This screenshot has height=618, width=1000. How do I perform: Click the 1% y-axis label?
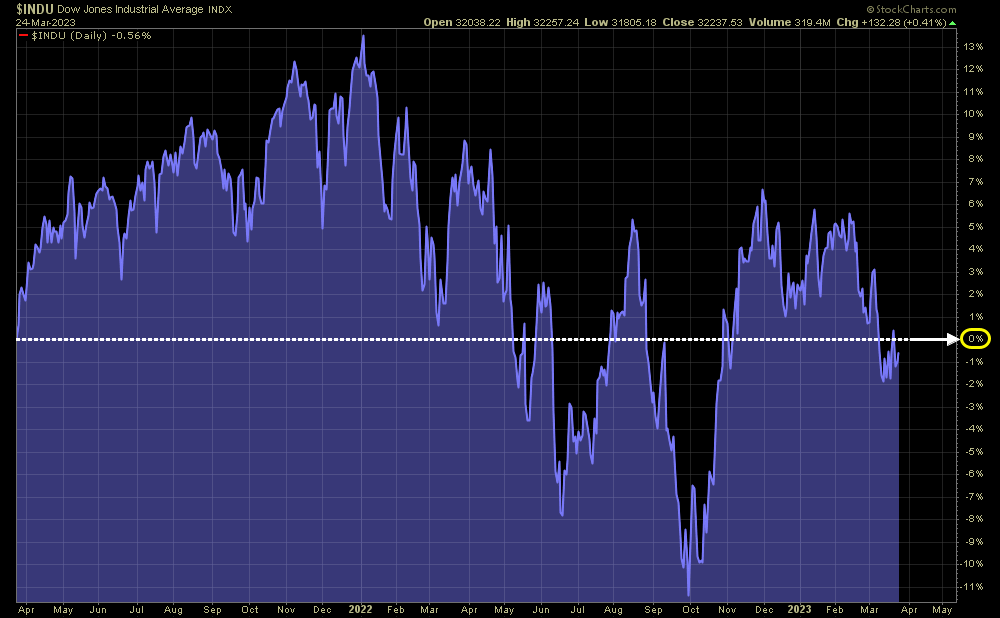pyautogui.click(x=975, y=316)
